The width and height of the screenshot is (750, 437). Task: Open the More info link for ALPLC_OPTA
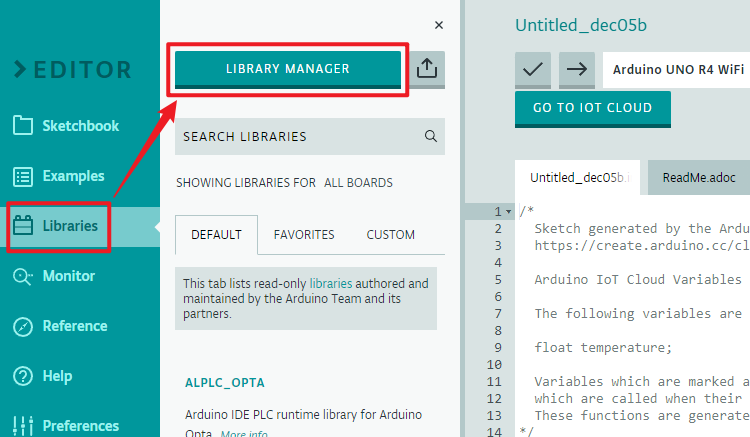point(244,434)
